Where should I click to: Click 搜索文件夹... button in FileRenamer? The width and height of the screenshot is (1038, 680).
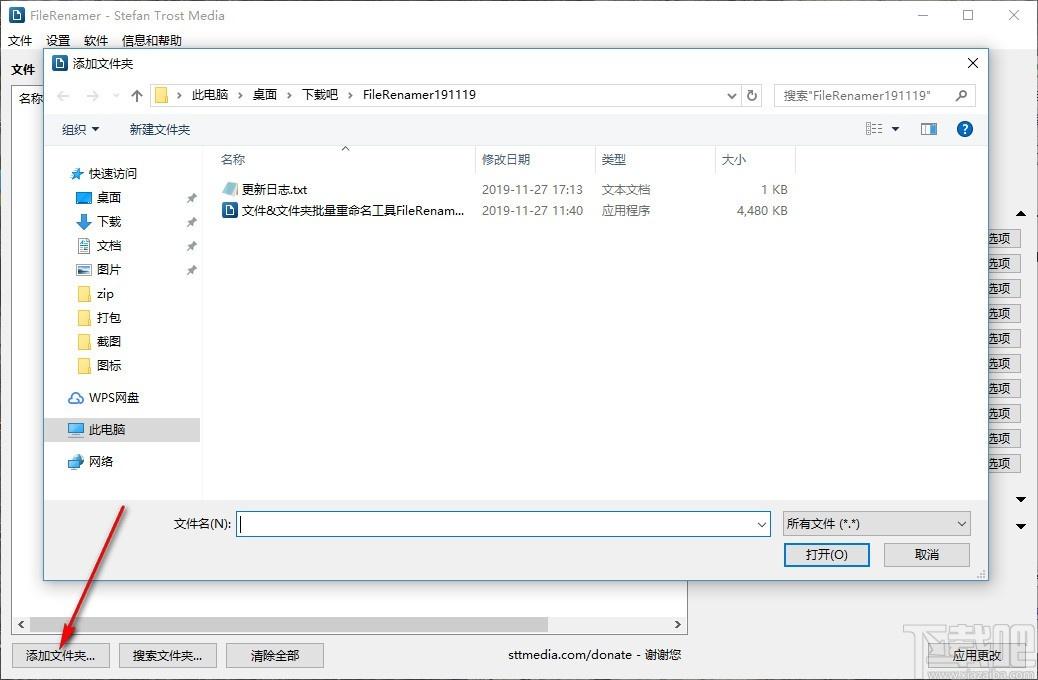click(x=167, y=656)
